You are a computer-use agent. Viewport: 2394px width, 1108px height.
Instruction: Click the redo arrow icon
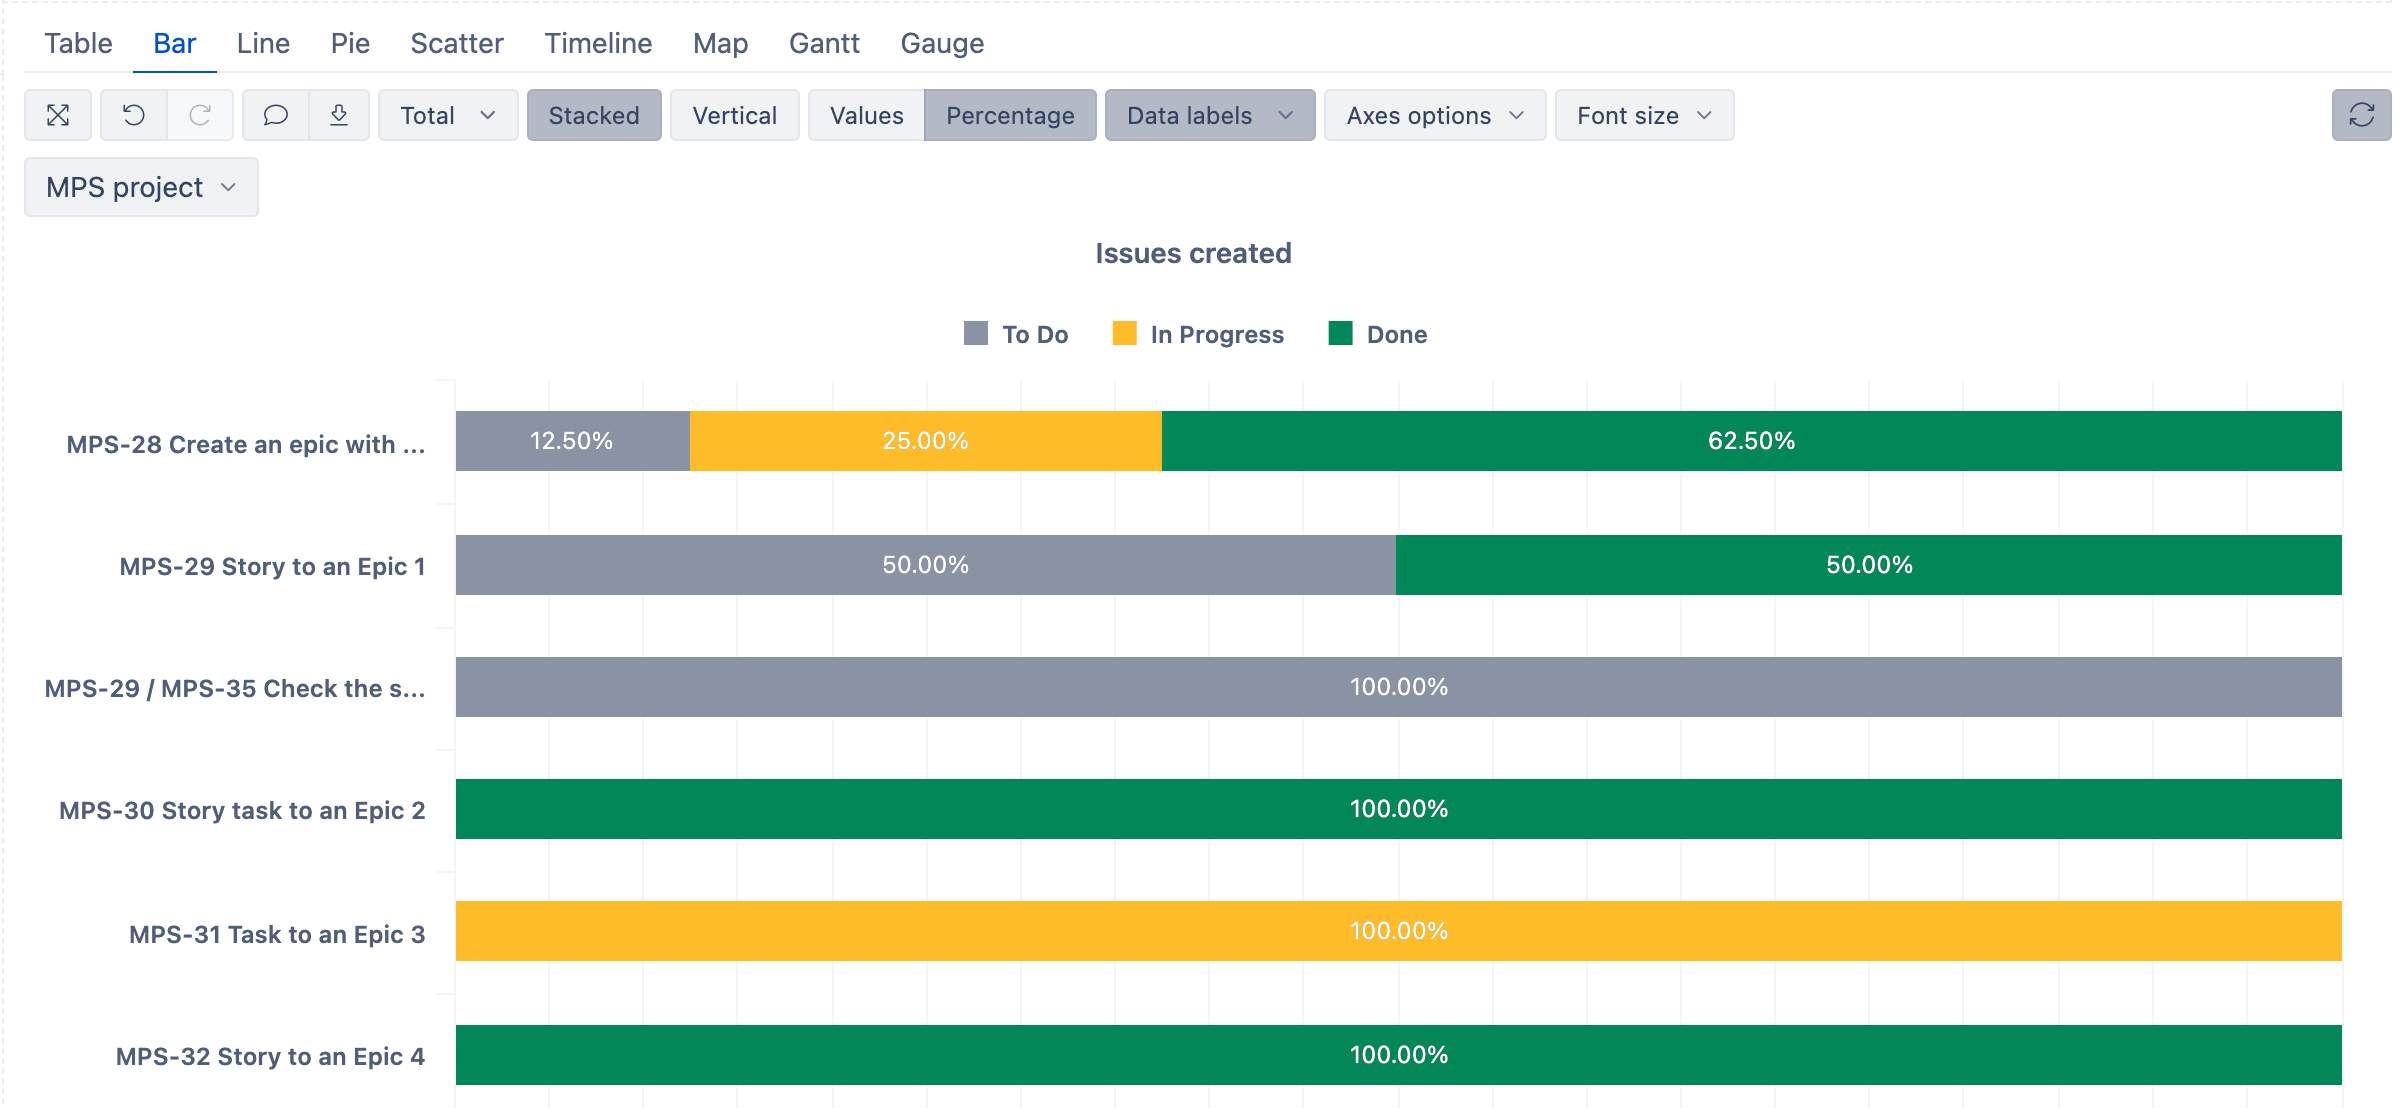coord(200,115)
